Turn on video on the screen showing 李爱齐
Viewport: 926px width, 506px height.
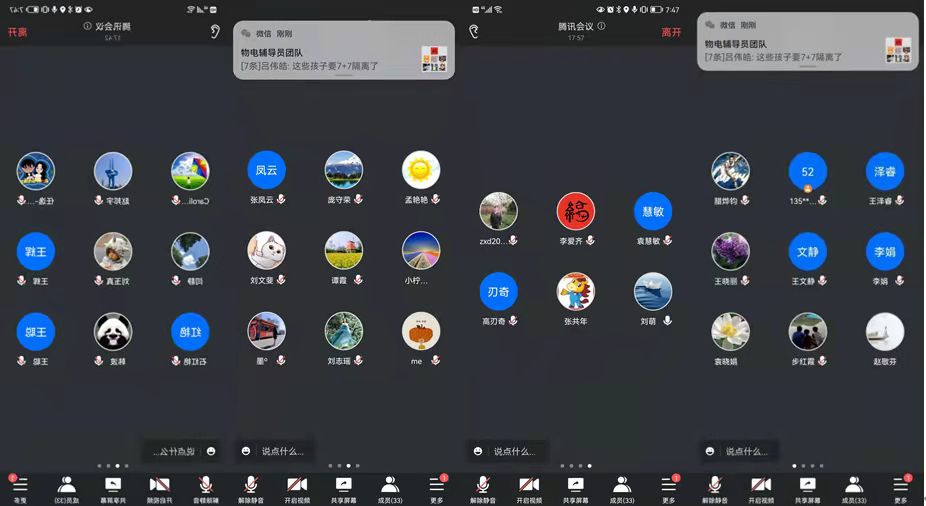[x=529, y=488]
